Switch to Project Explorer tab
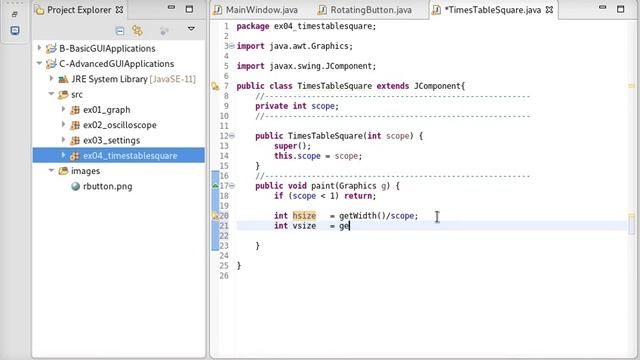The image size is (640, 360). click(79, 10)
